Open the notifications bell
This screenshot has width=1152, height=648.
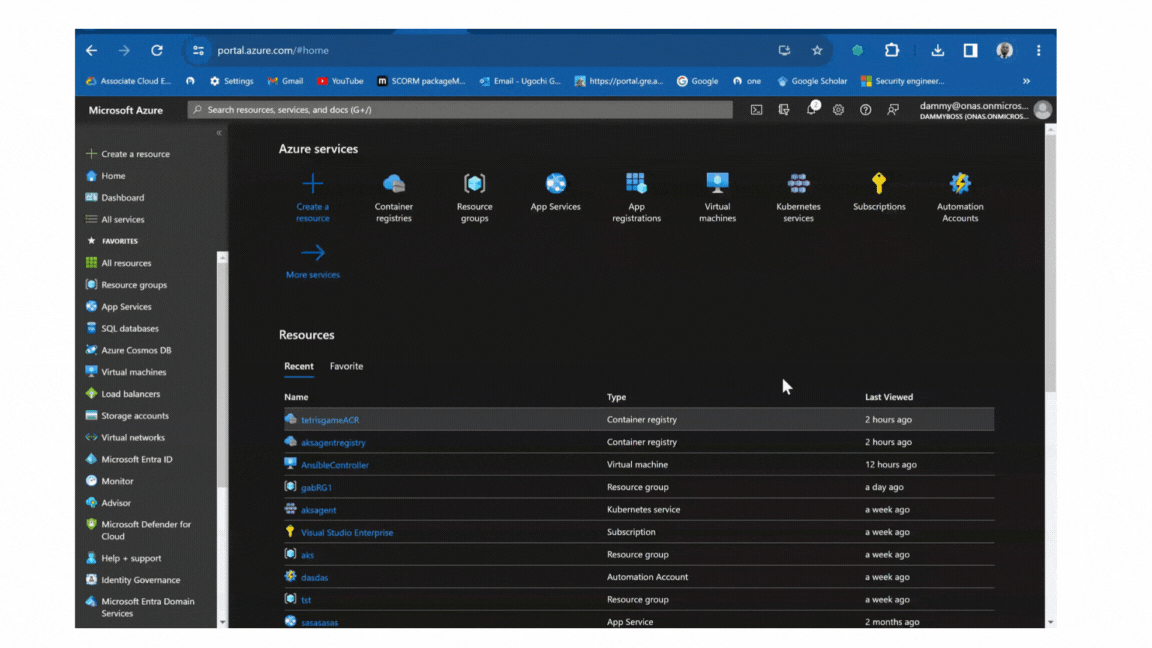[811, 109]
